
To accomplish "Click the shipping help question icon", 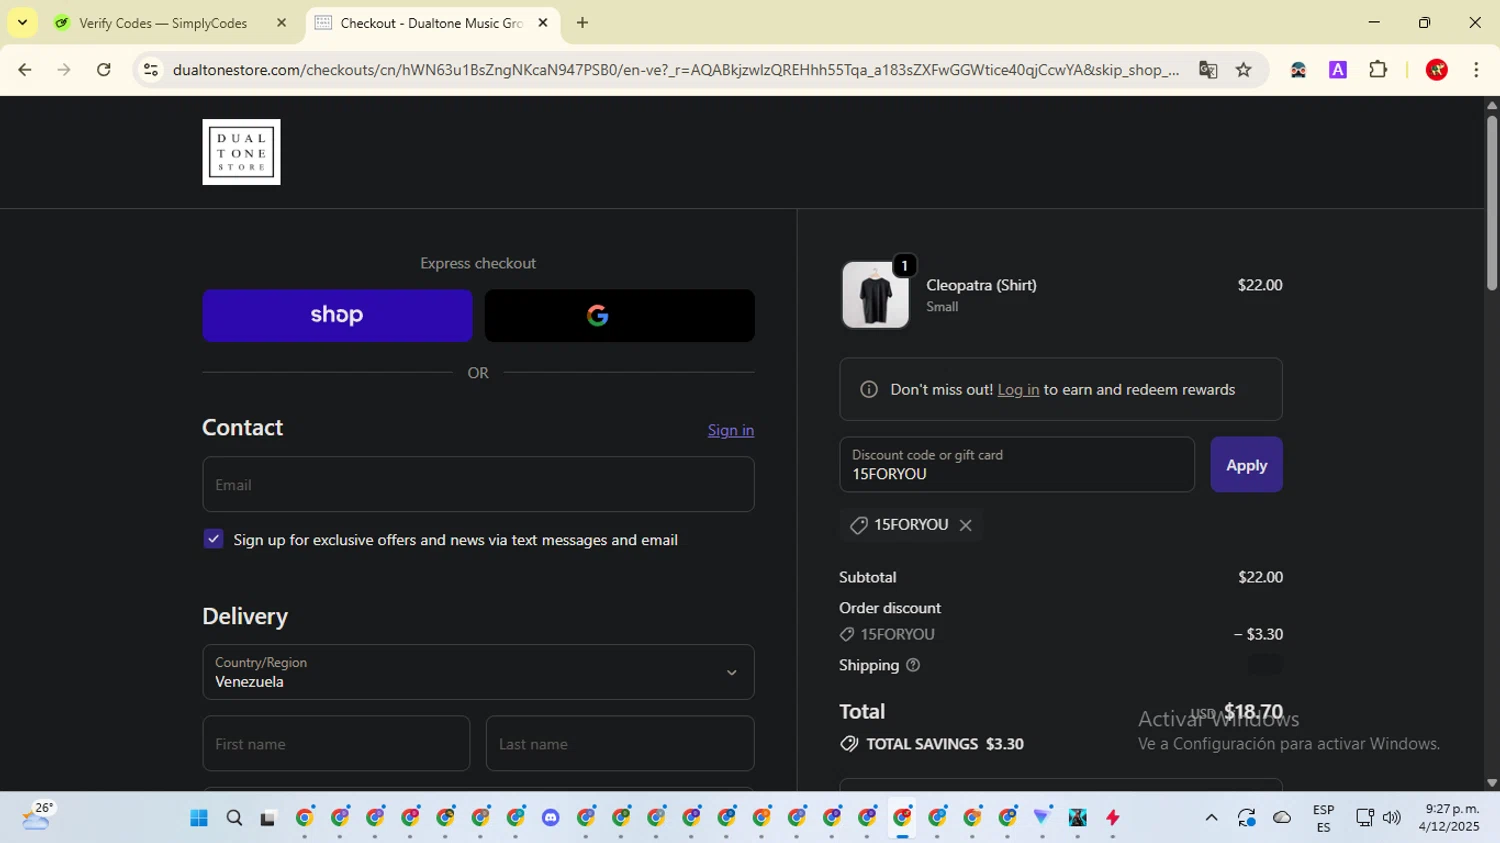I will point(912,665).
